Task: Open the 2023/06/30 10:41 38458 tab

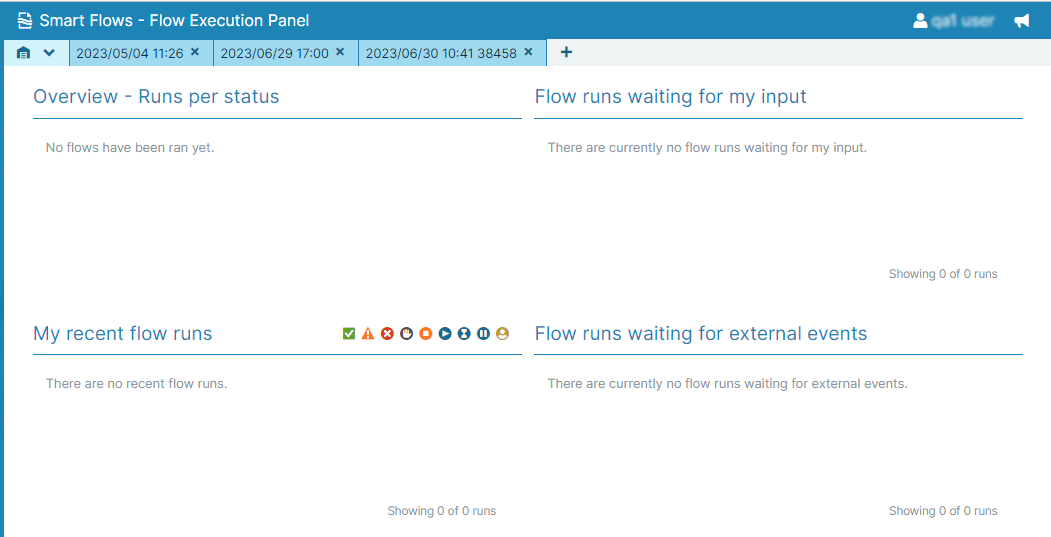Action: pyautogui.click(x=440, y=53)
